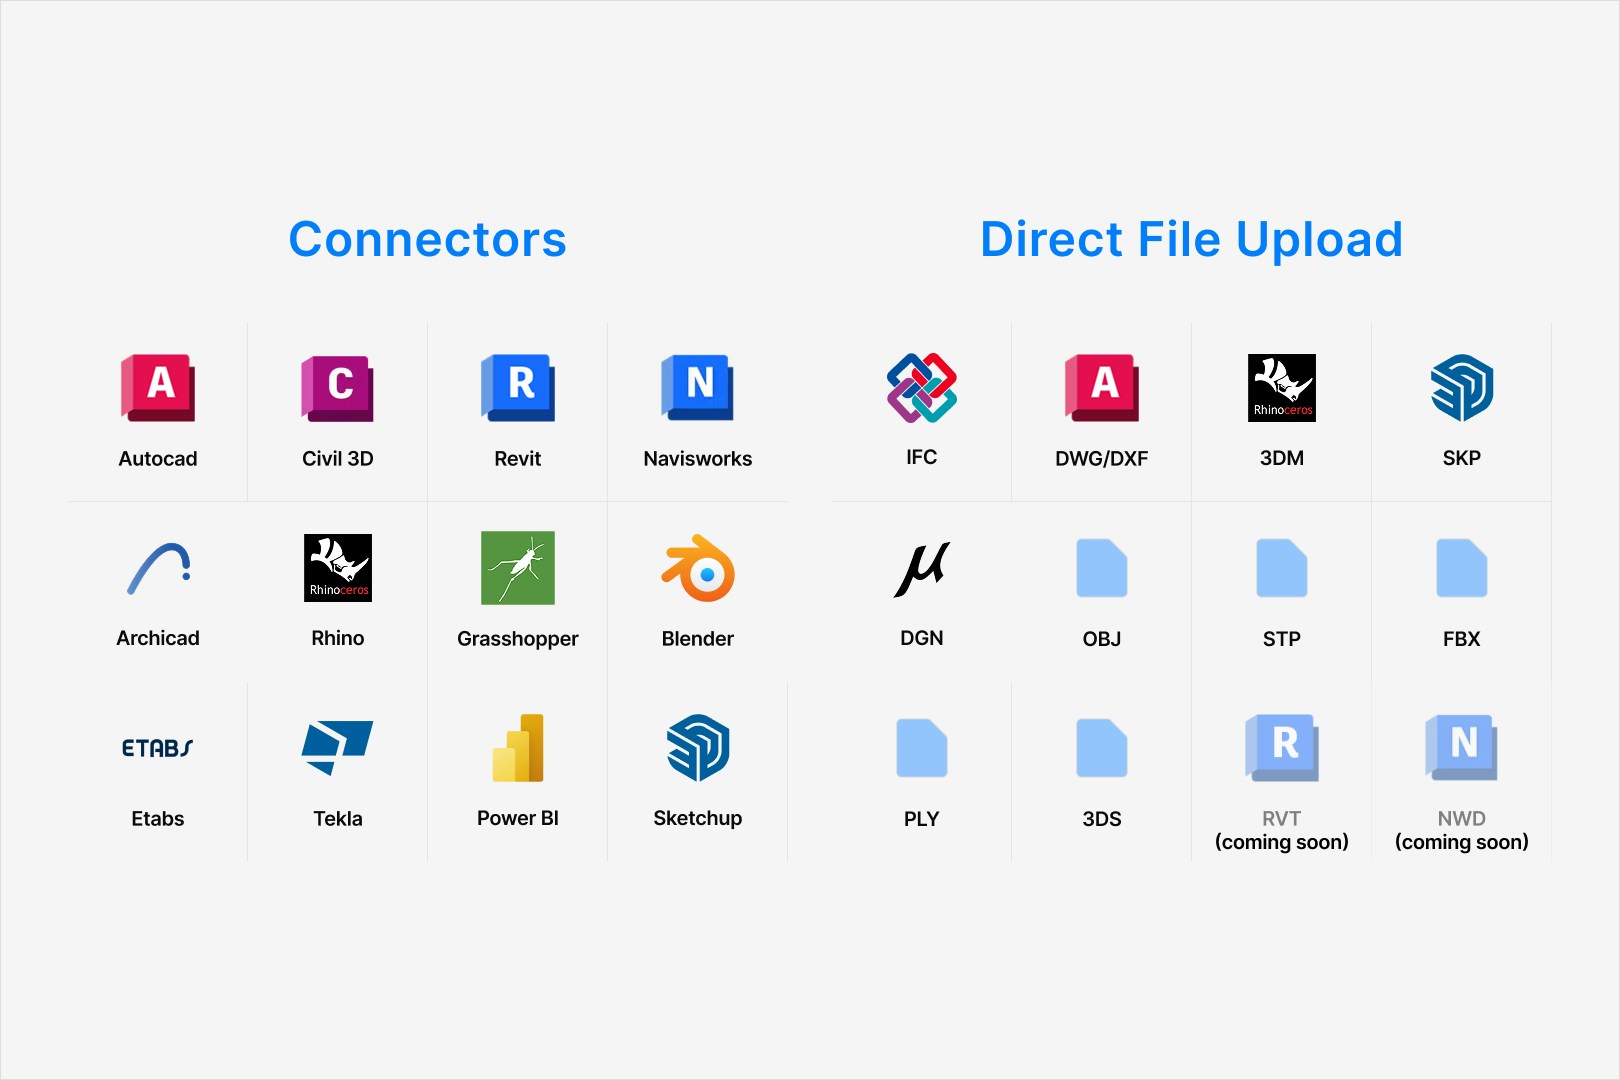Select the Grasshopper connector icon

point(517,568)
